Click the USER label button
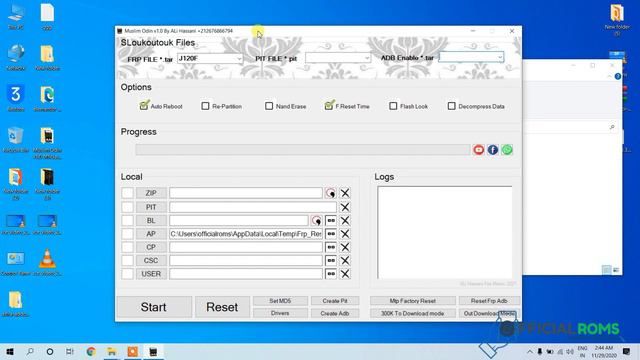Screen dimensions: 640x360 (151, 274)
